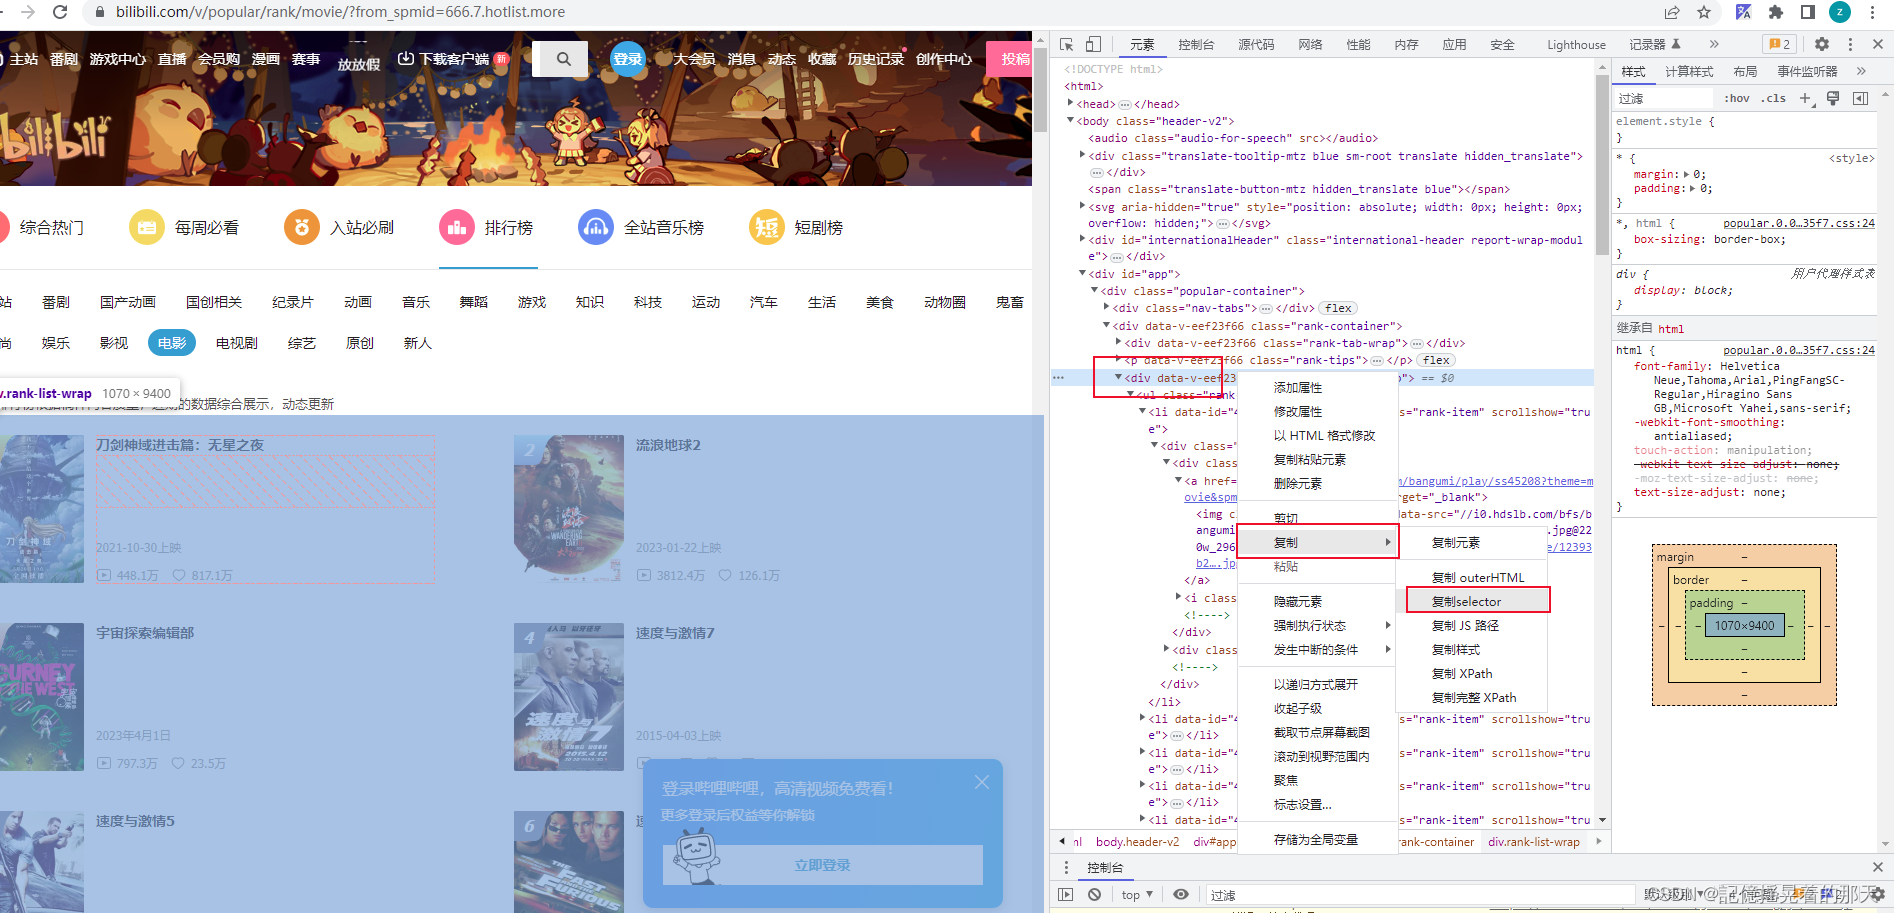Select the 纪录片 ranking category
This screenshot has width=1894, height=913.
[293, 302]
